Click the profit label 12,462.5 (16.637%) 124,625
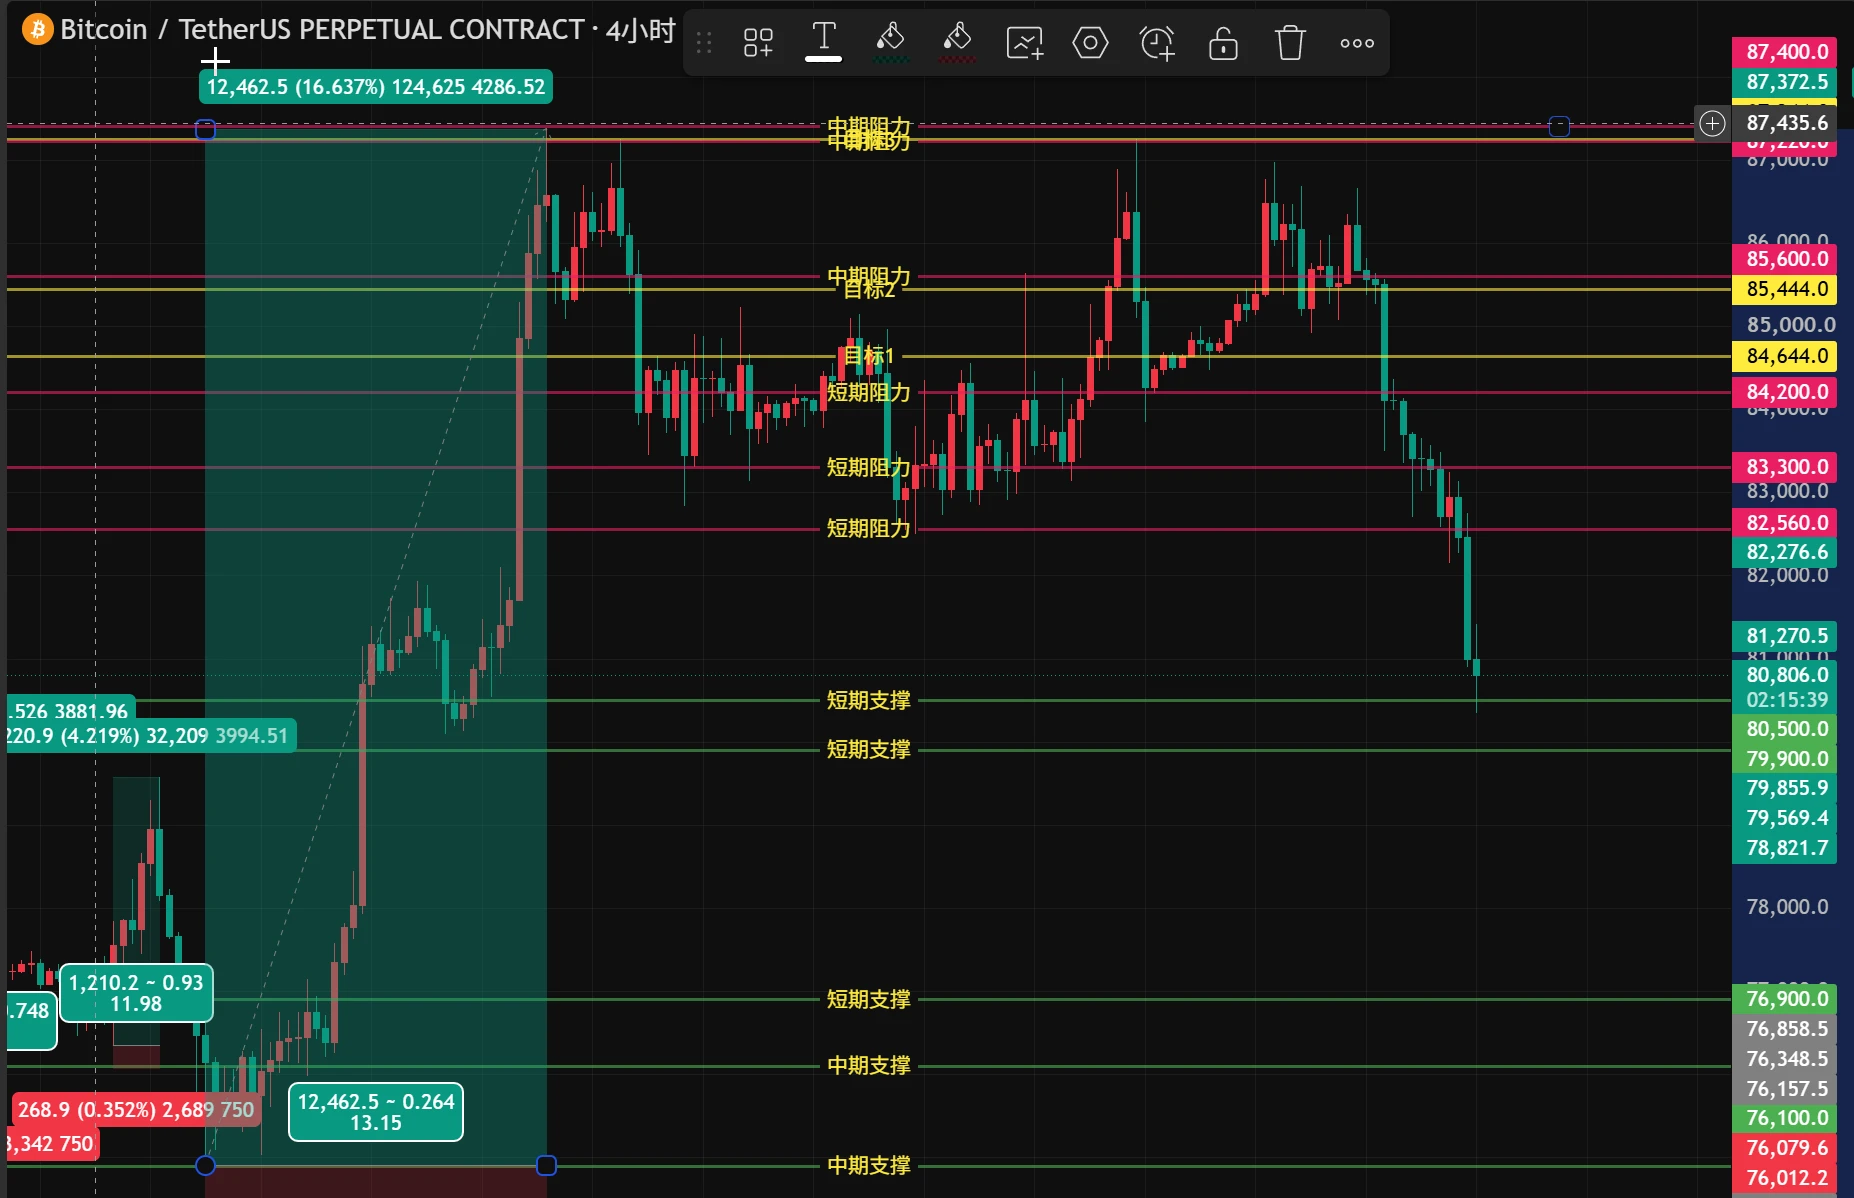This screenshot has height=1198, width=1854. point(376,87)
